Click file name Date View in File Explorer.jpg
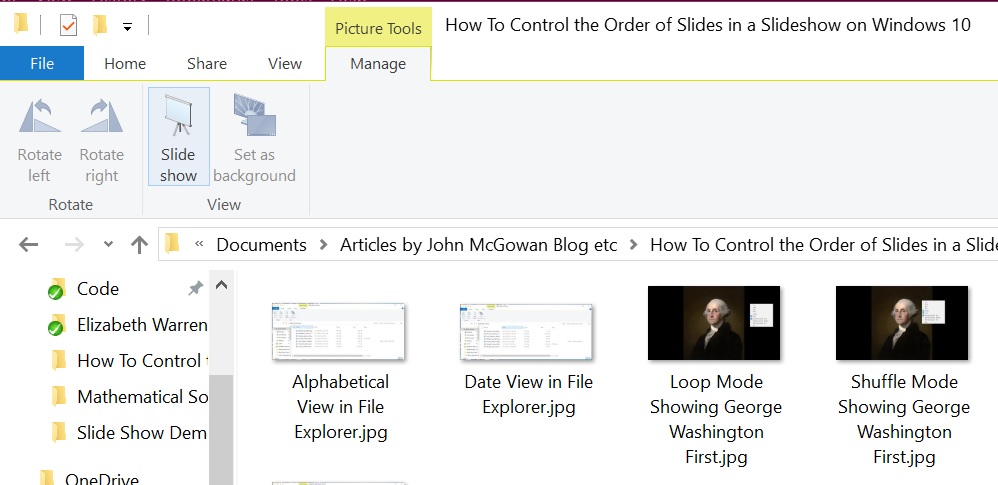 [528, 395]
